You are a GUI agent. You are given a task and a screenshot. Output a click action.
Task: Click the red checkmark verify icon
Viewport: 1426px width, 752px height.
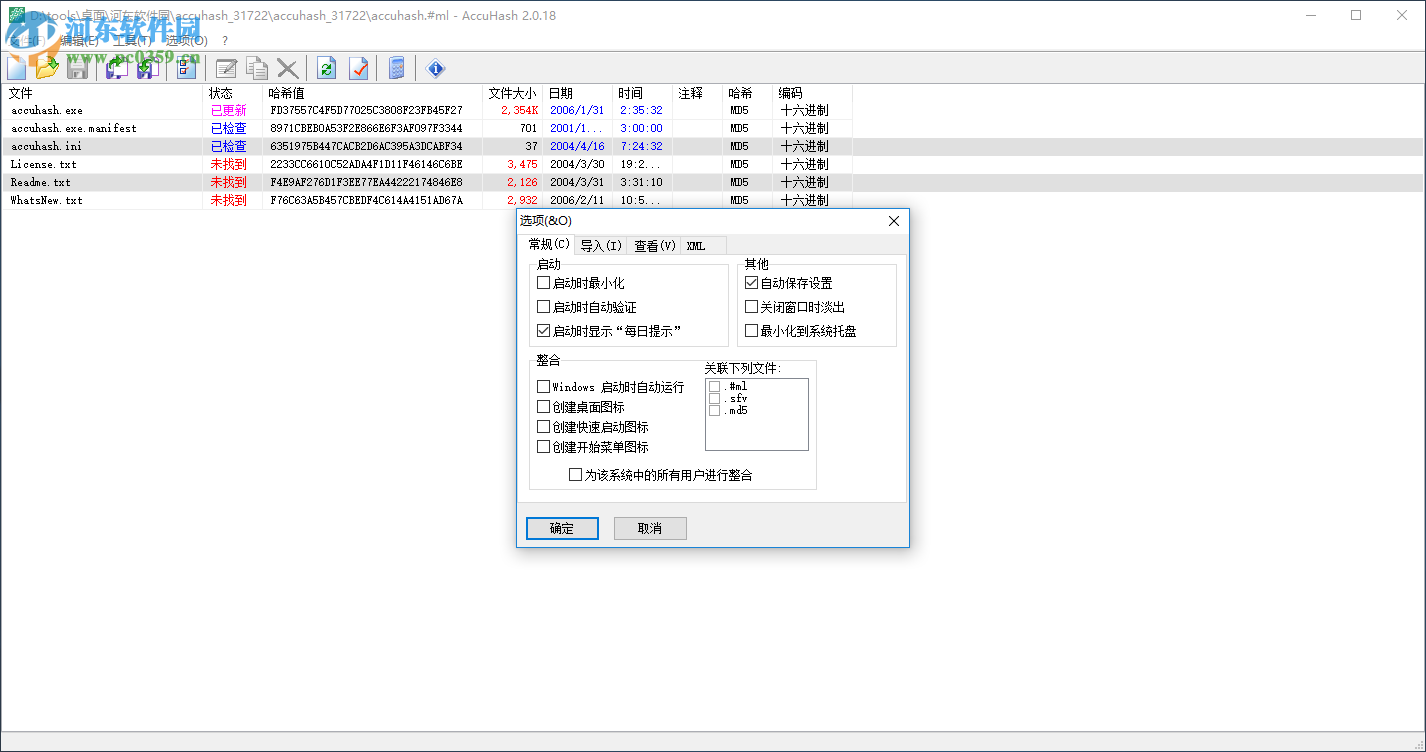[358, 68]
